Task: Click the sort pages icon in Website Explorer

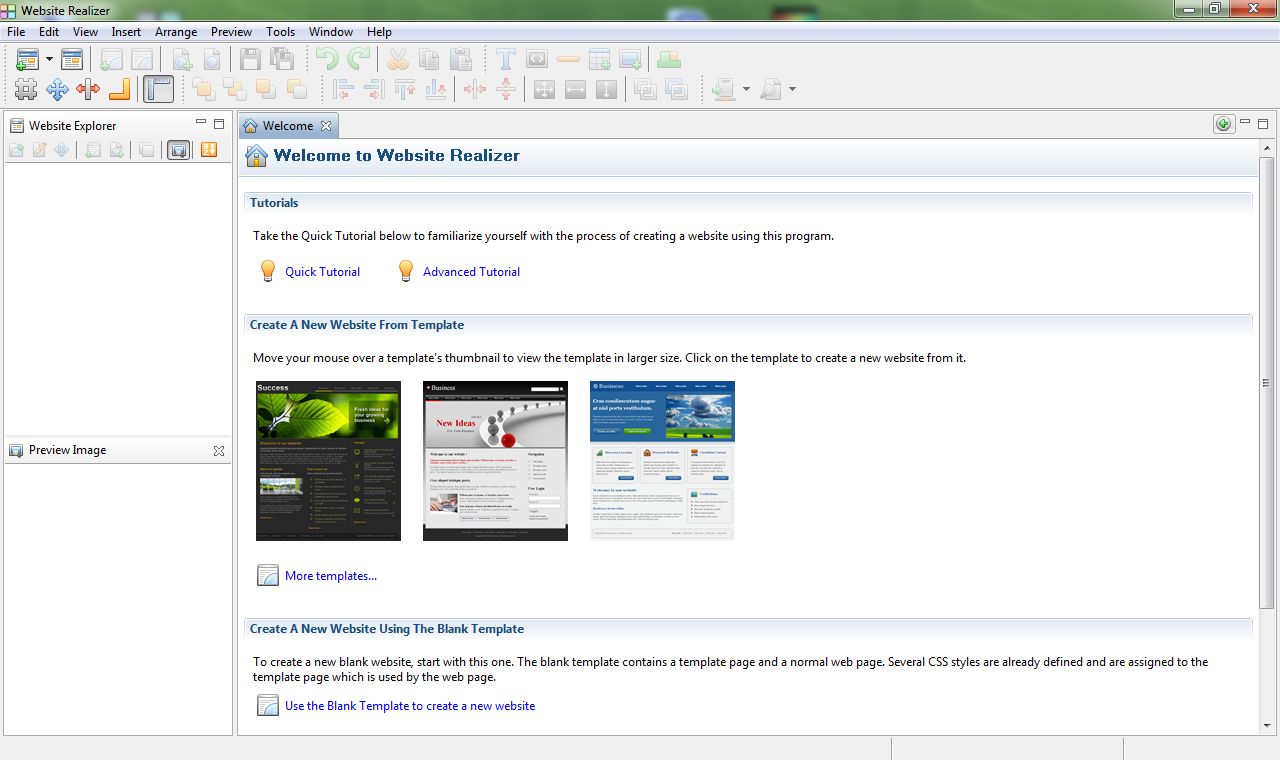Action: pos(210,149)
